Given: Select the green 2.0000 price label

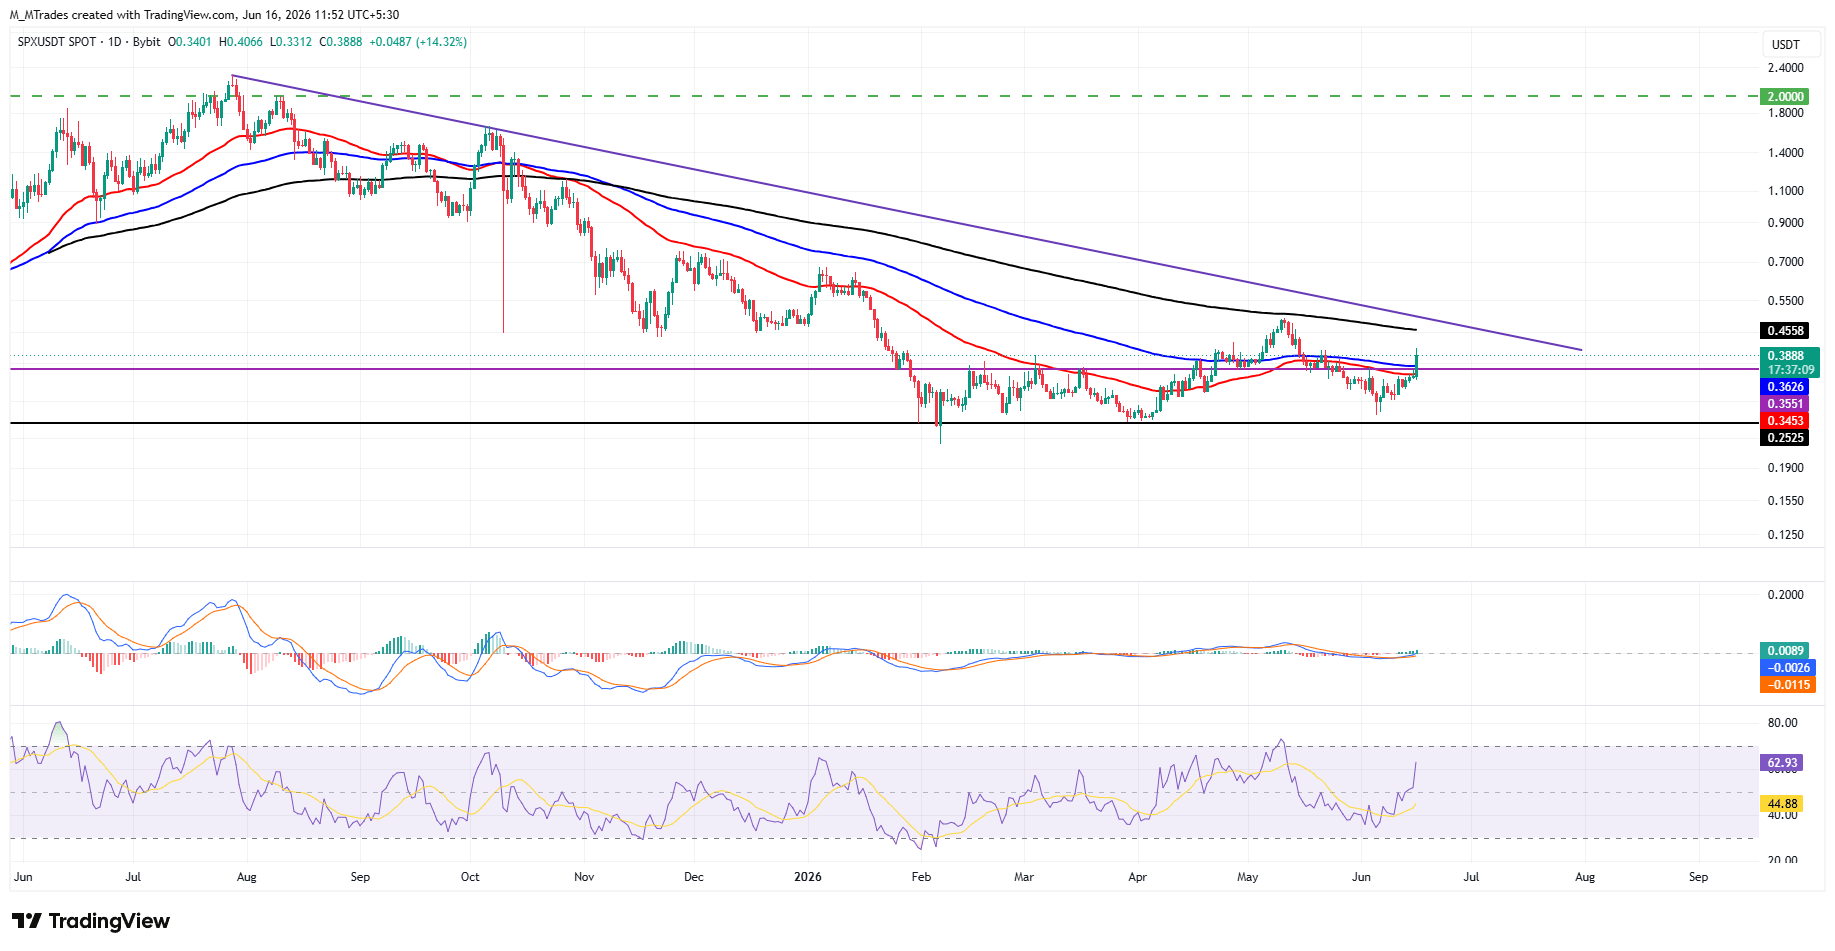Looking at the screenshot, I should click(x=1785, y=97).
